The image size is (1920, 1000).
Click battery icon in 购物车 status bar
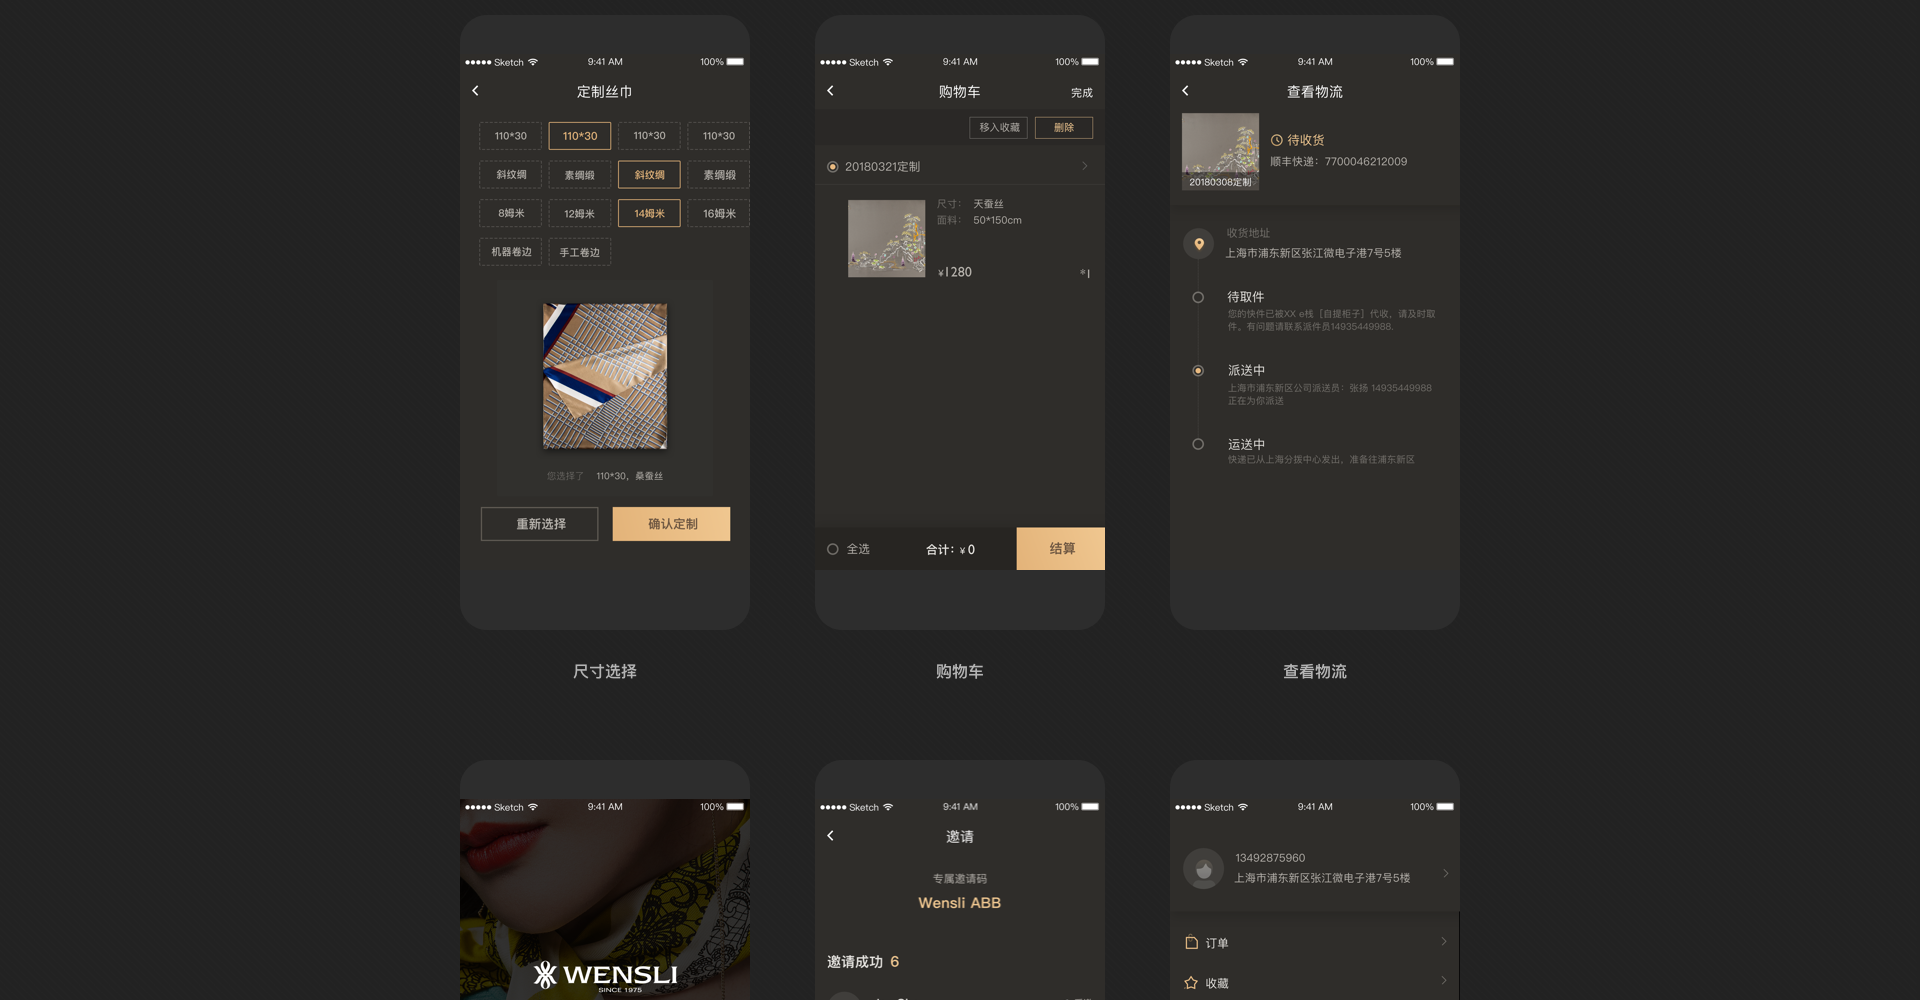click(x=1090, y=62)
